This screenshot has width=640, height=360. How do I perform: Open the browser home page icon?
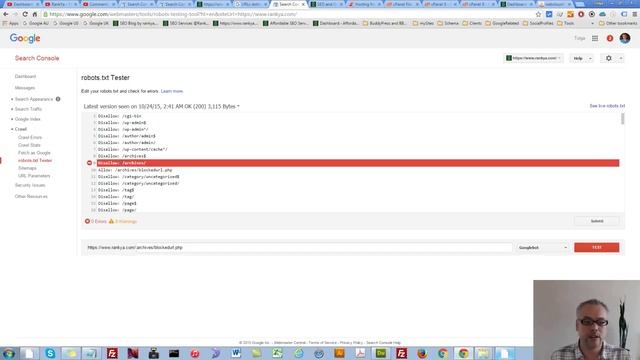[35, 14]
